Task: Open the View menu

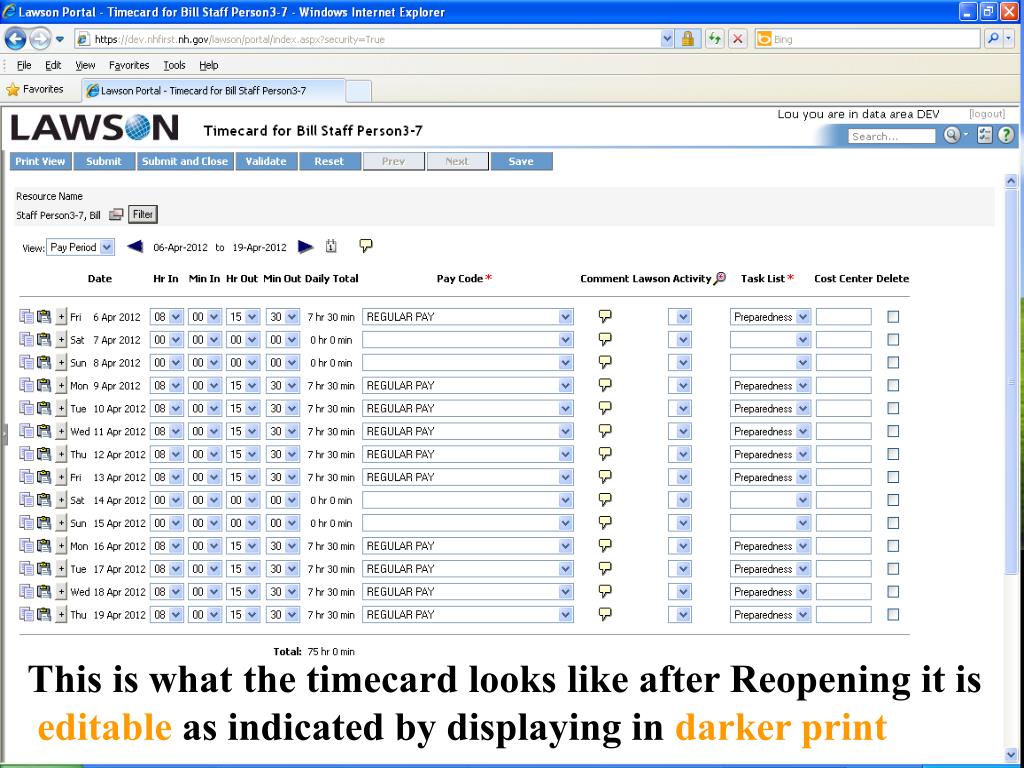Action: [x=85, y=65]
